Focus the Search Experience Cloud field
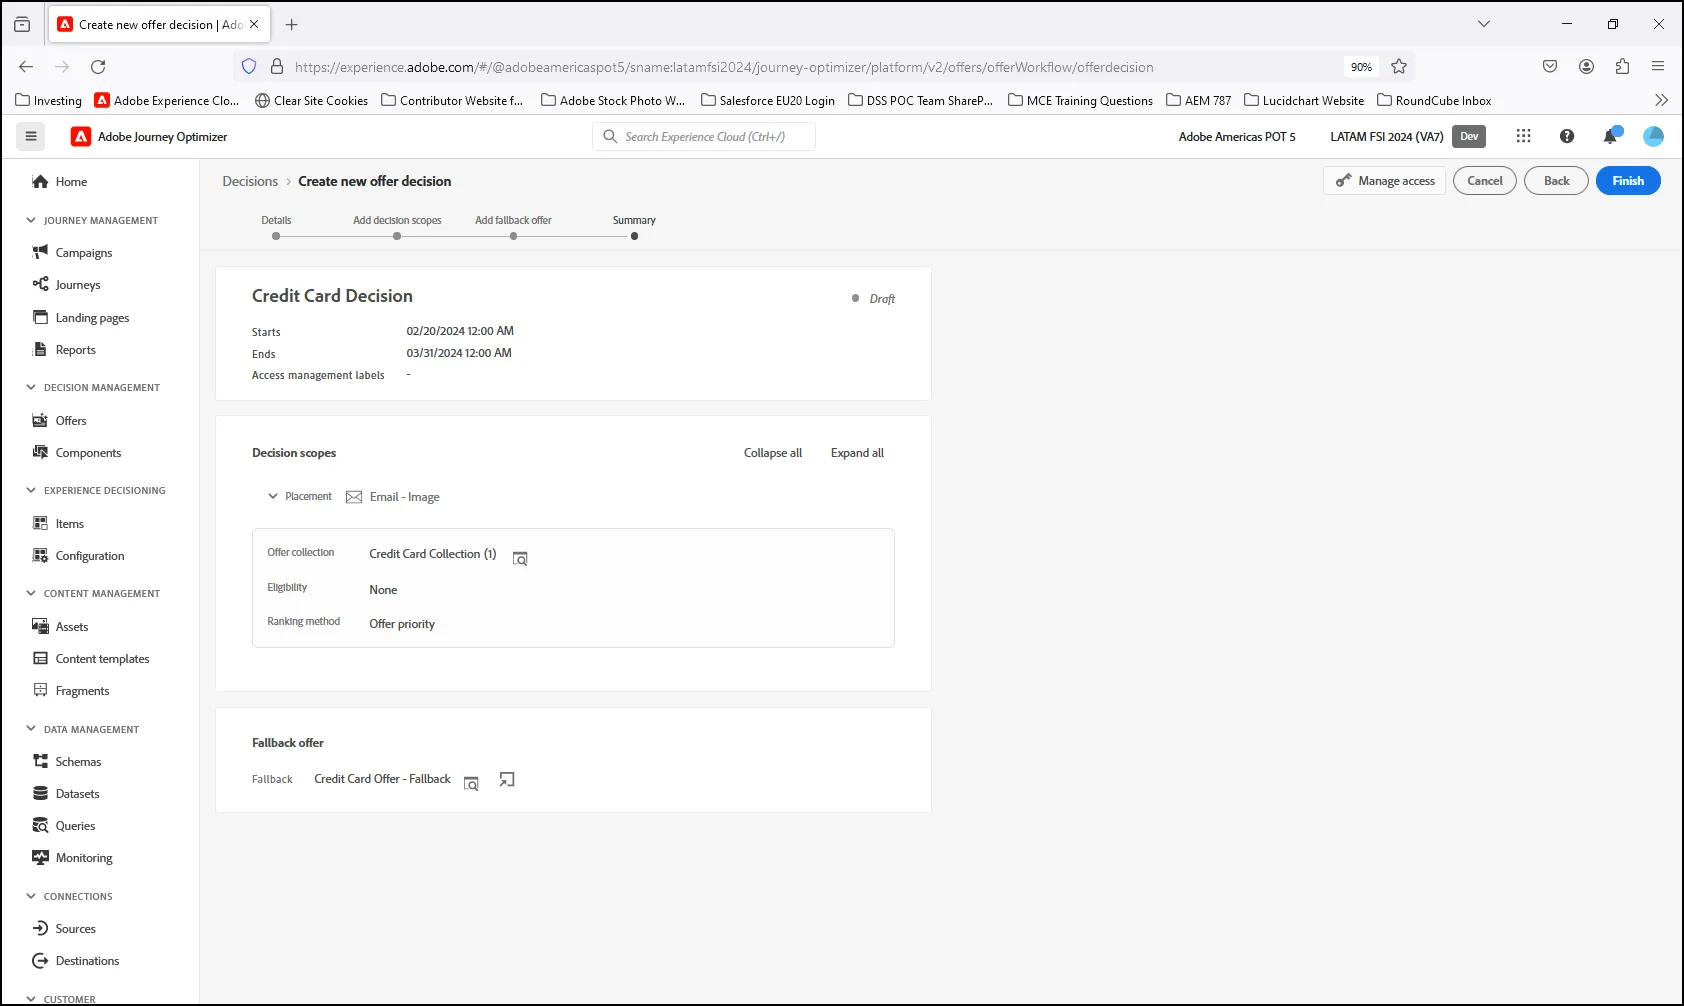1684x1006 pixels. tap(704, 137)
